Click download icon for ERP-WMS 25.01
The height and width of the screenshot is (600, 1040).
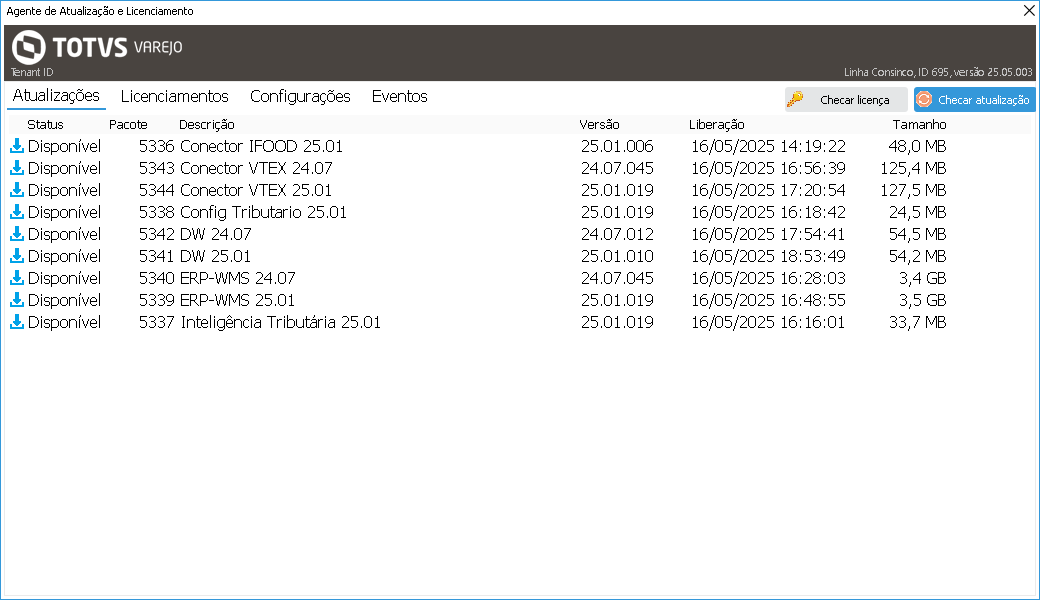tap(17, 300)
